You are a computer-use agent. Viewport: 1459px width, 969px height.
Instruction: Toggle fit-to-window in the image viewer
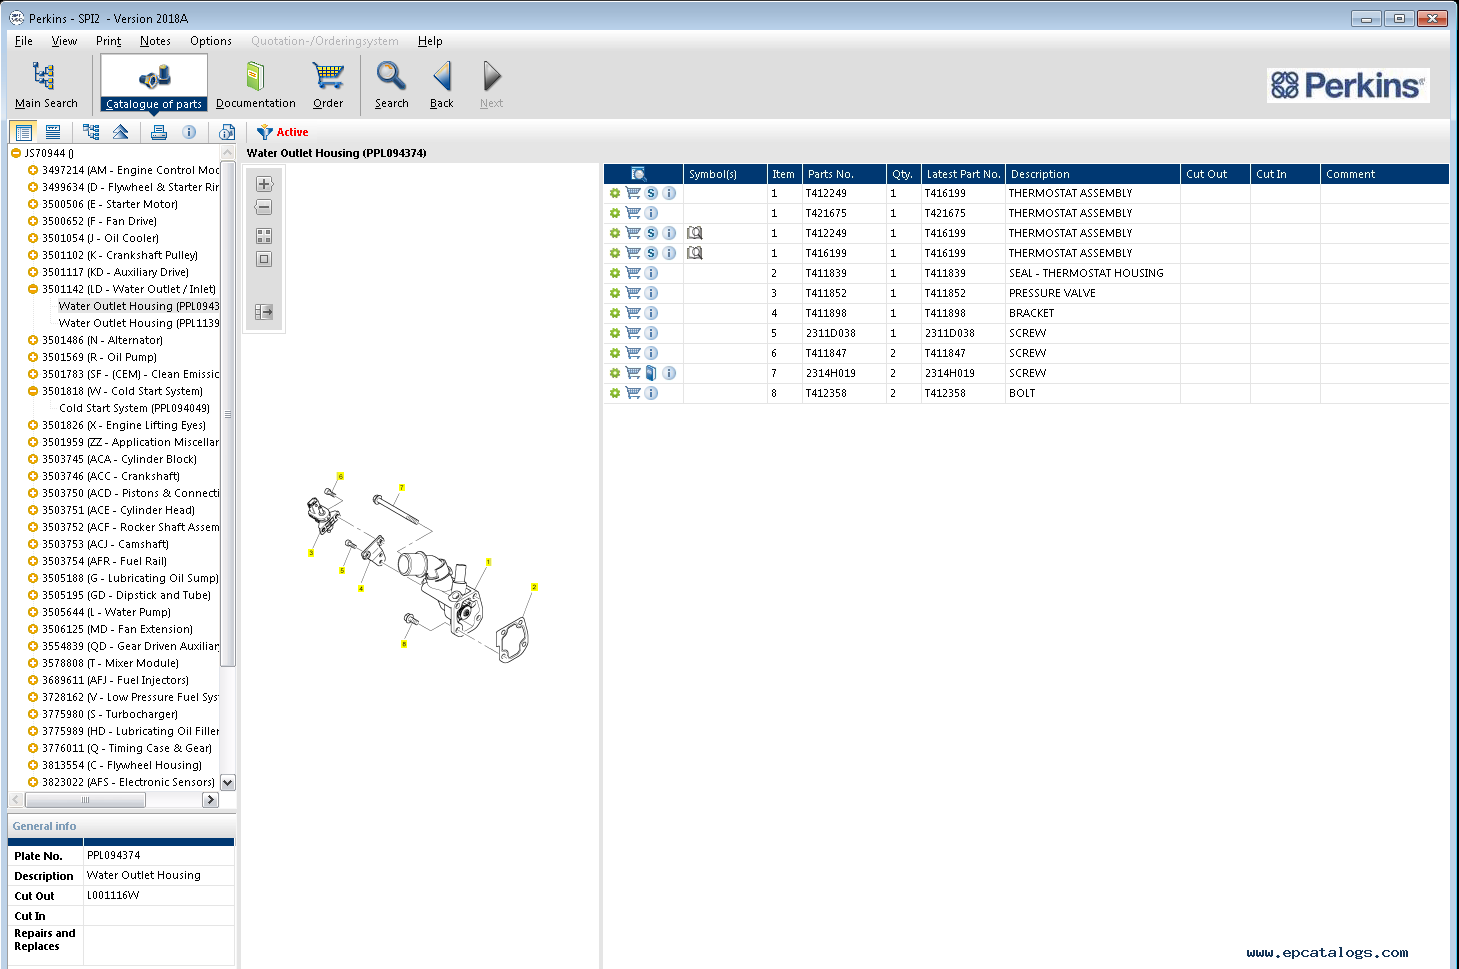click(264, 259)
